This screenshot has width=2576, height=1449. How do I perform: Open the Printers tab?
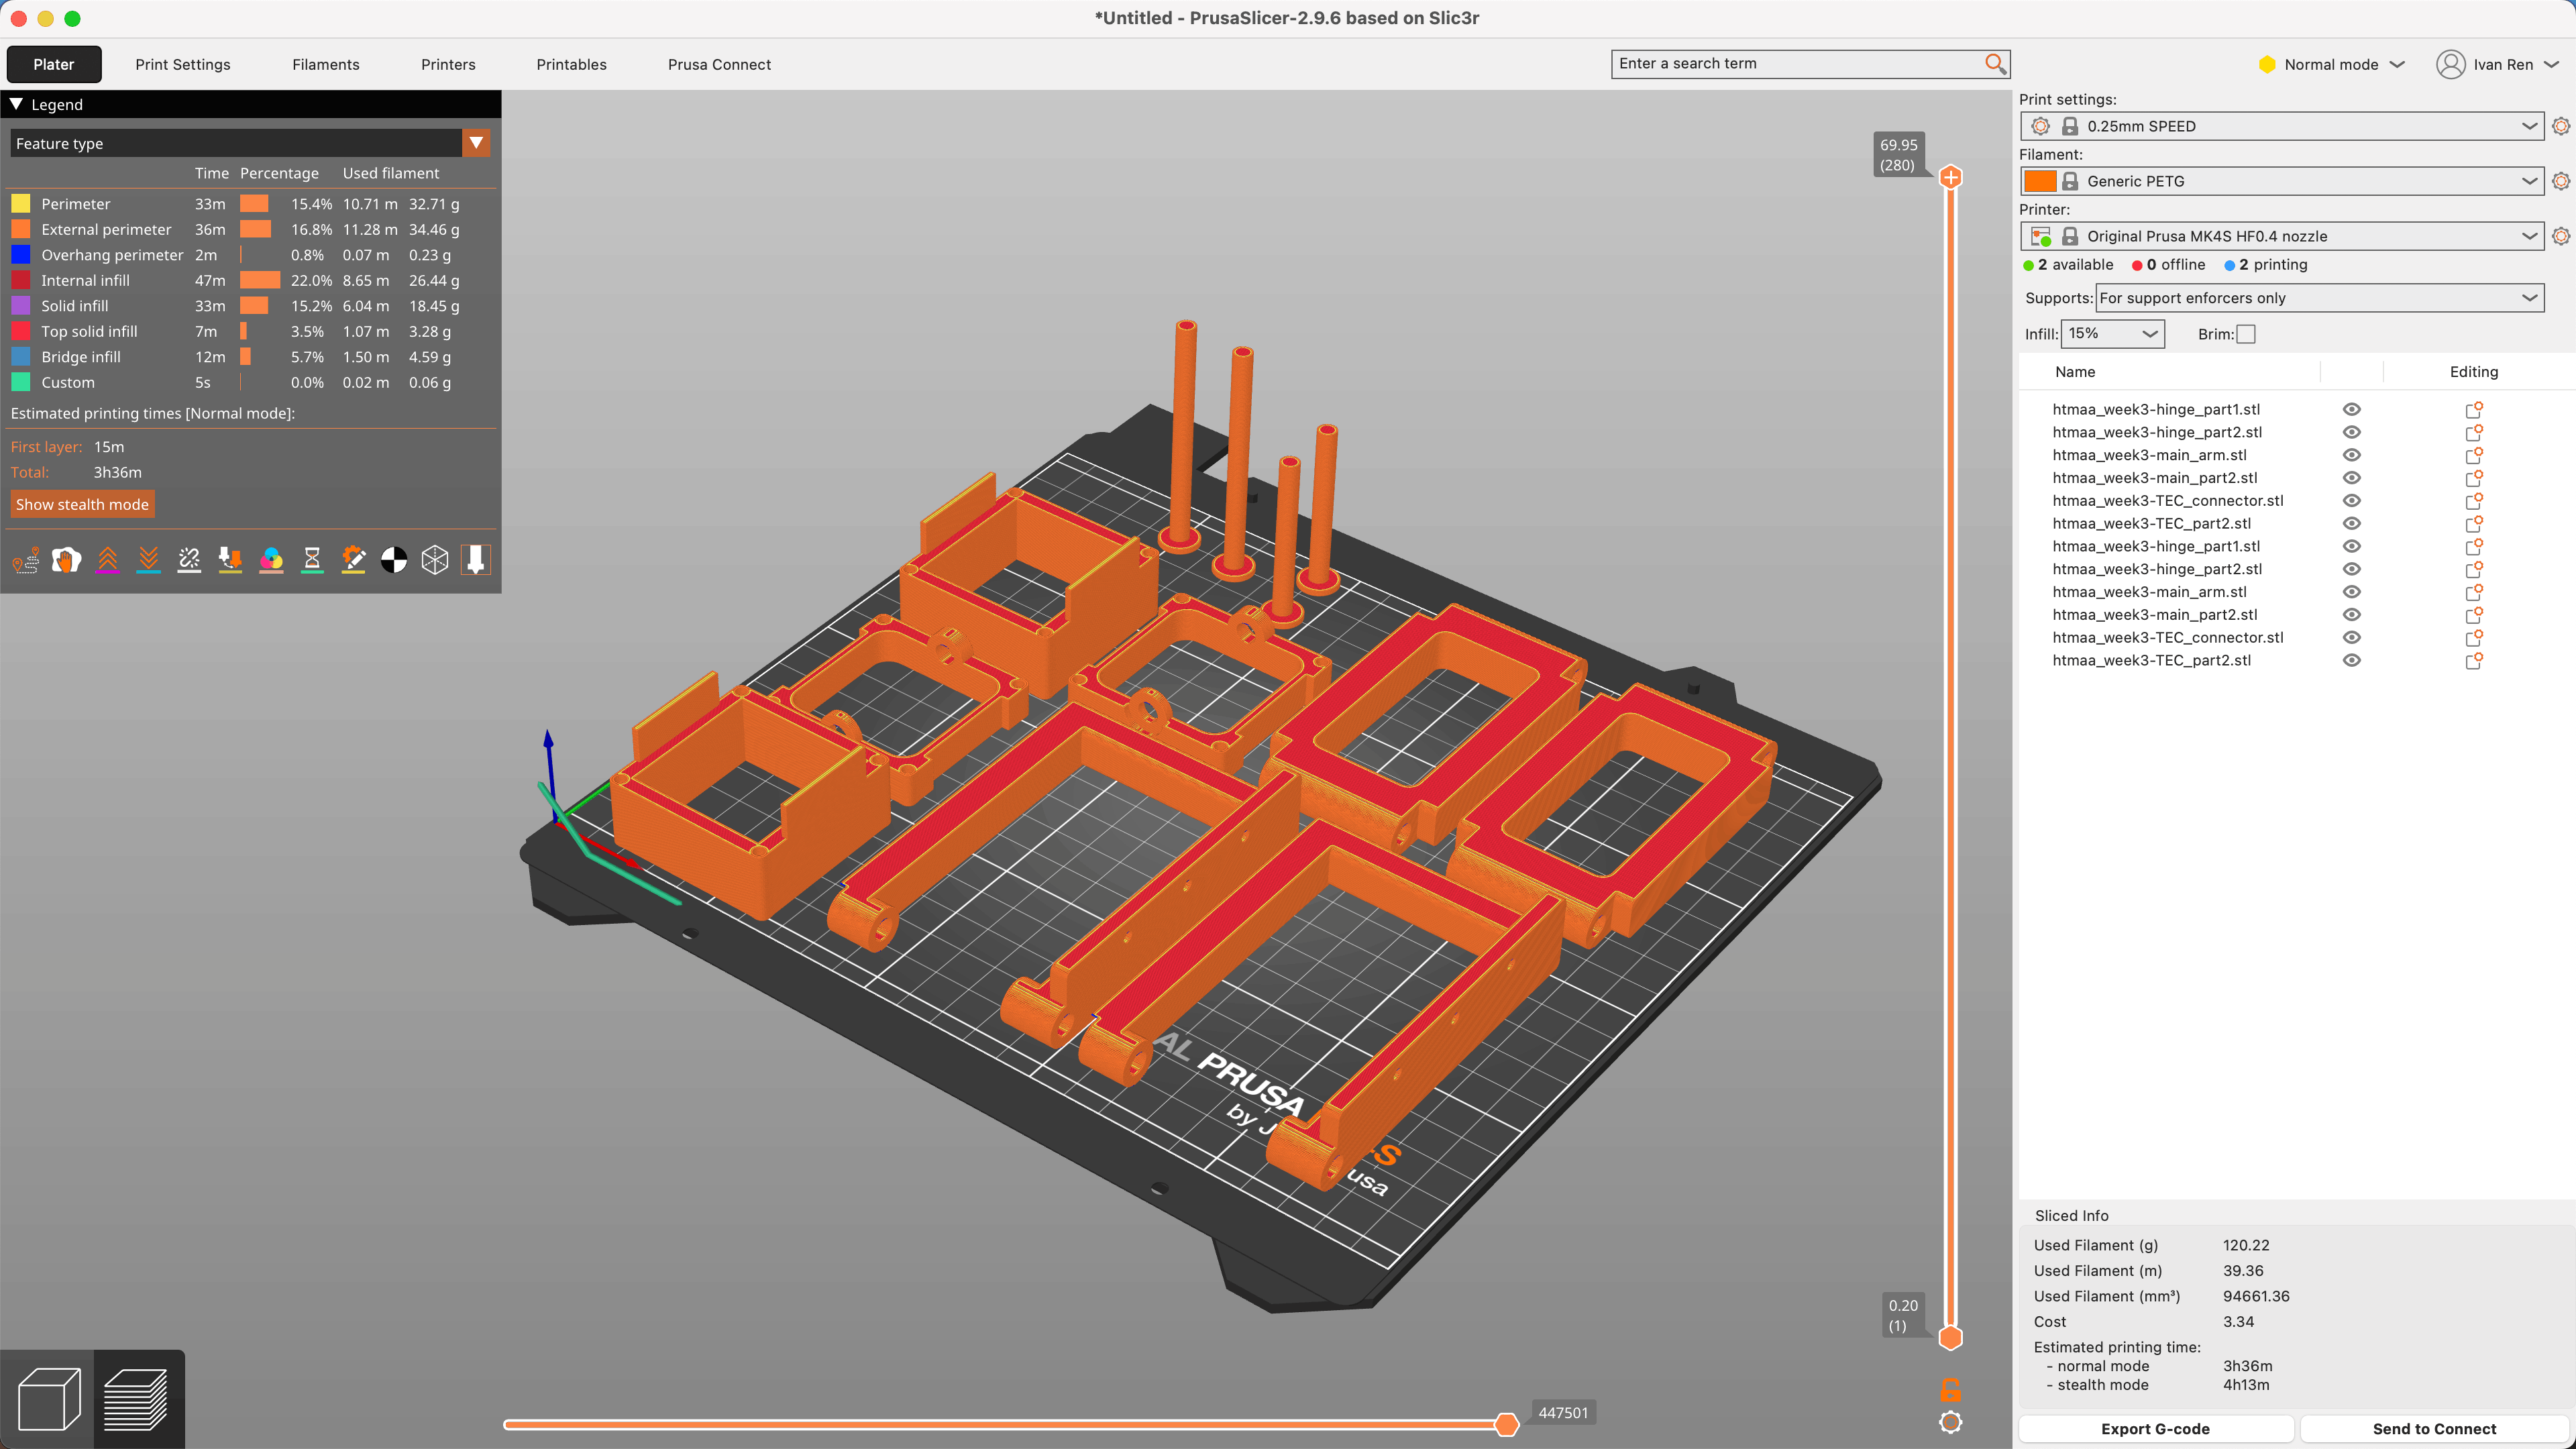448,64
